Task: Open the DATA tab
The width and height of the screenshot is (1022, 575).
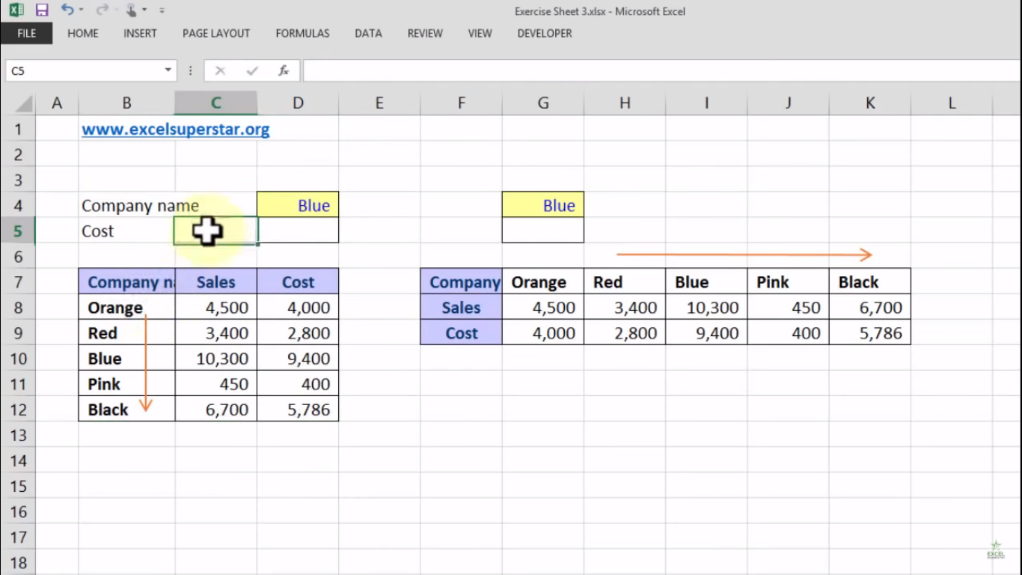Action: (x=368, y=33)
